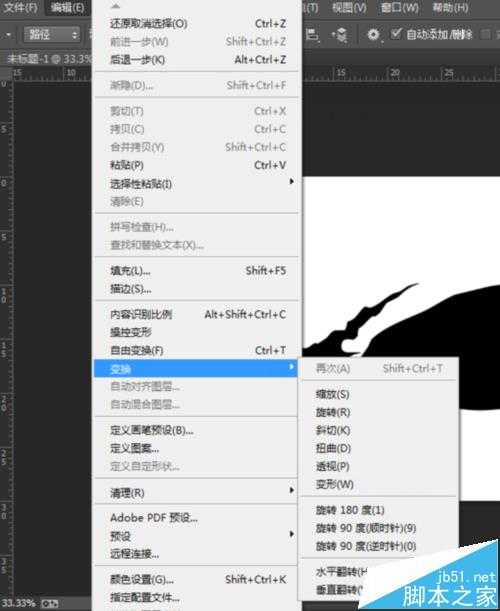Image resolution: width=500 pixels, height=611 pixels.
Task: Open the 描边(S)... dialog
Action: pos(197,289)
